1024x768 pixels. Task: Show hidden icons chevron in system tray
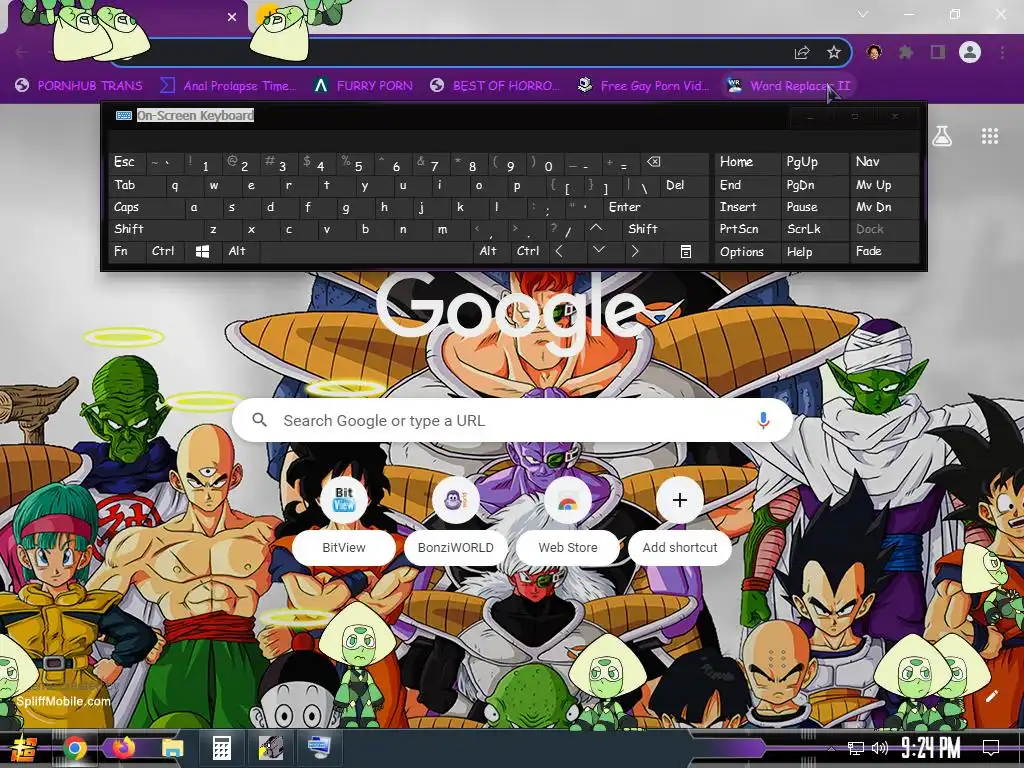point(831,748)
